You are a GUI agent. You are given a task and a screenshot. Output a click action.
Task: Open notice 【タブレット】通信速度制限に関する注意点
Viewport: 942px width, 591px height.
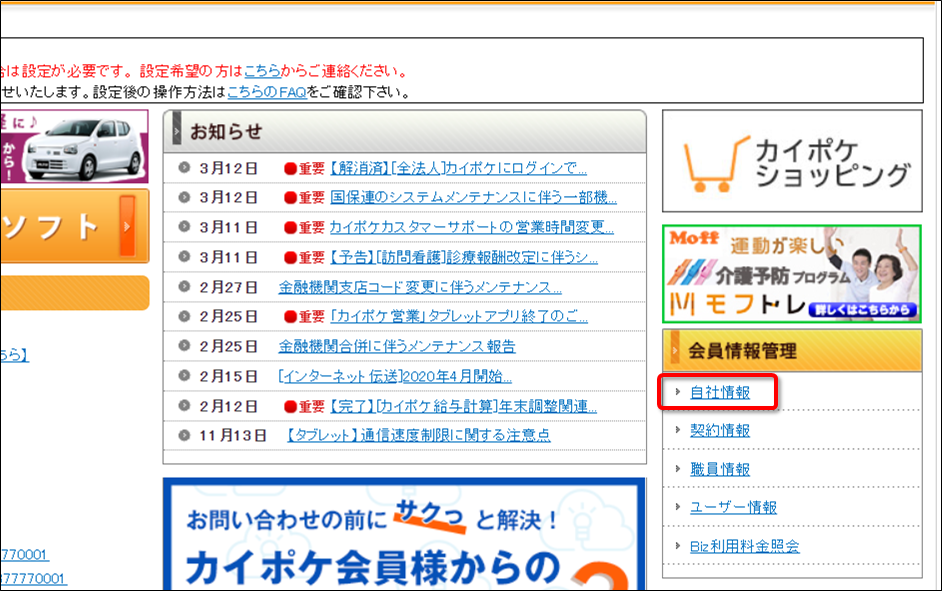click(x=417, y=435)
